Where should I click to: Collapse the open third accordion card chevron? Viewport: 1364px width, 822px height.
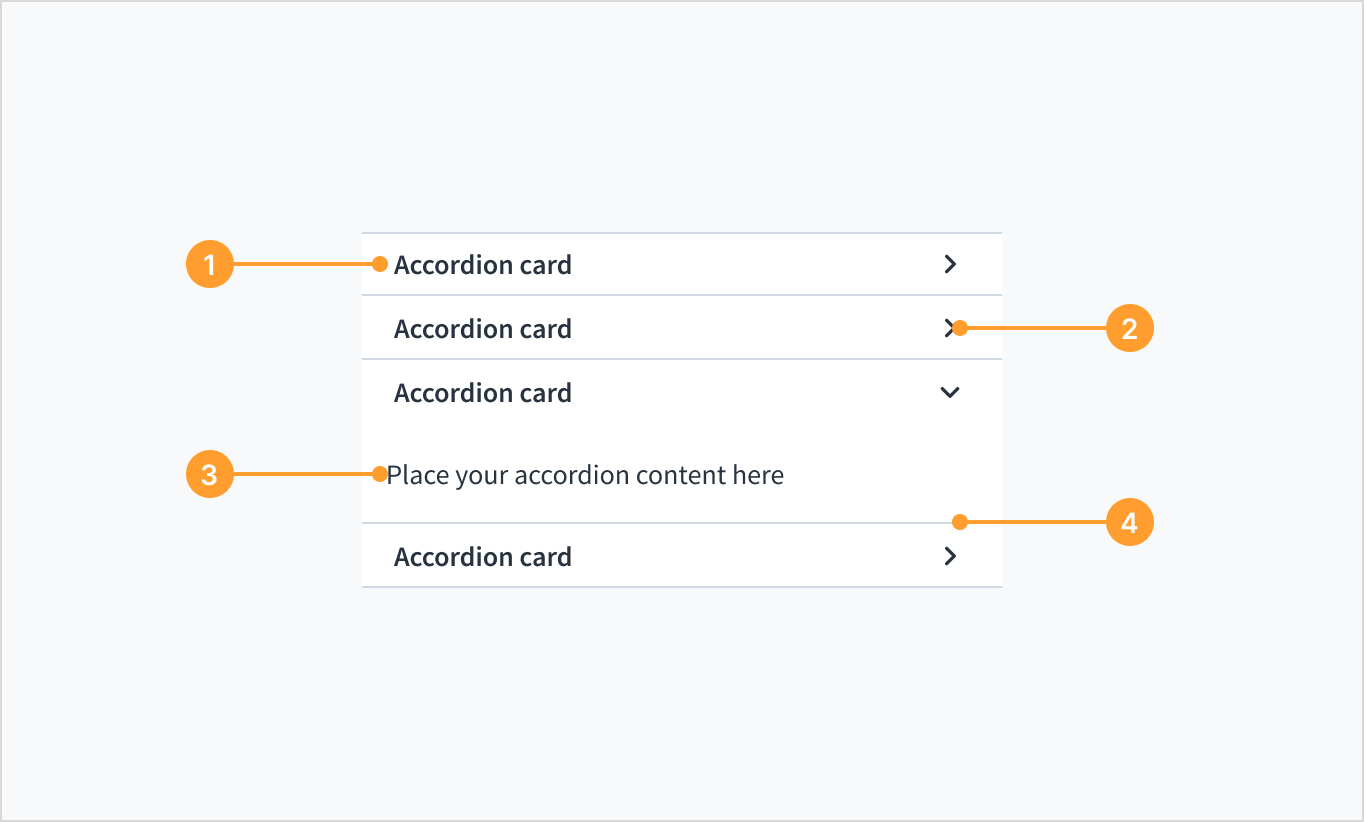pos(950,393)
